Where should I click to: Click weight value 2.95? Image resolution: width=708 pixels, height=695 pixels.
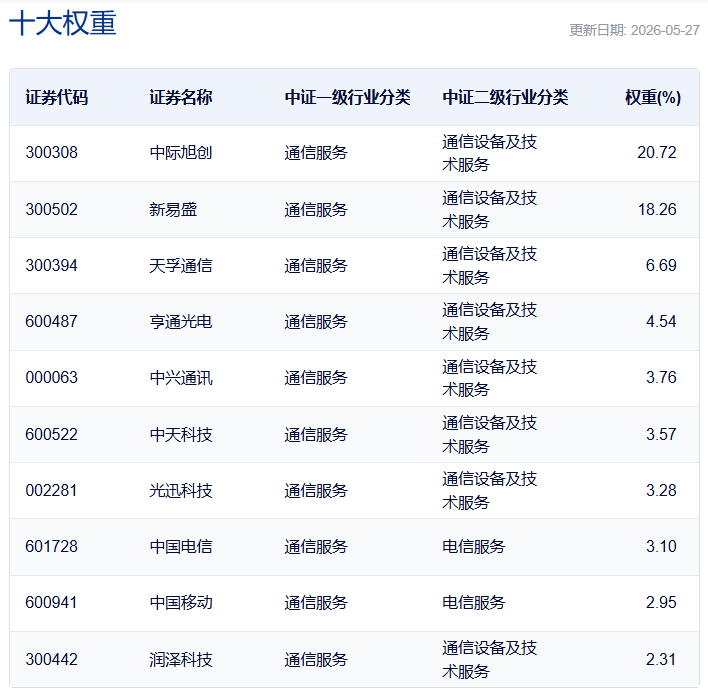pos(661,602)
